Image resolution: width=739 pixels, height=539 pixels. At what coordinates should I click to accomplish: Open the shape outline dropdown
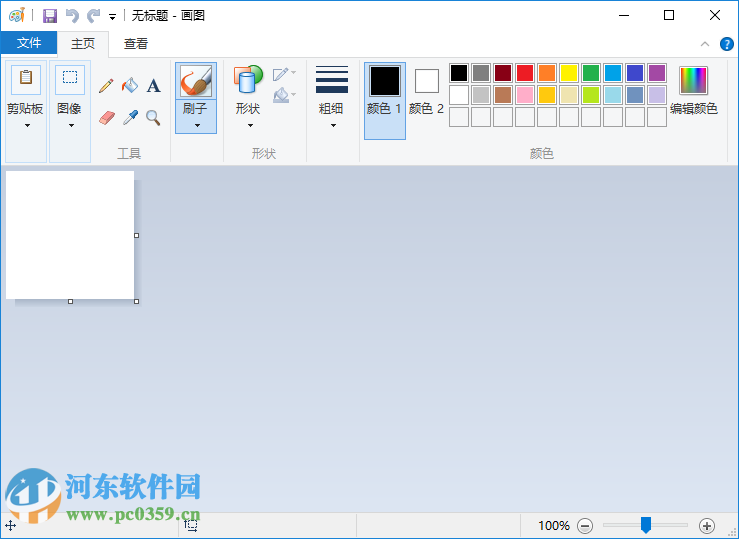[284, 74]
